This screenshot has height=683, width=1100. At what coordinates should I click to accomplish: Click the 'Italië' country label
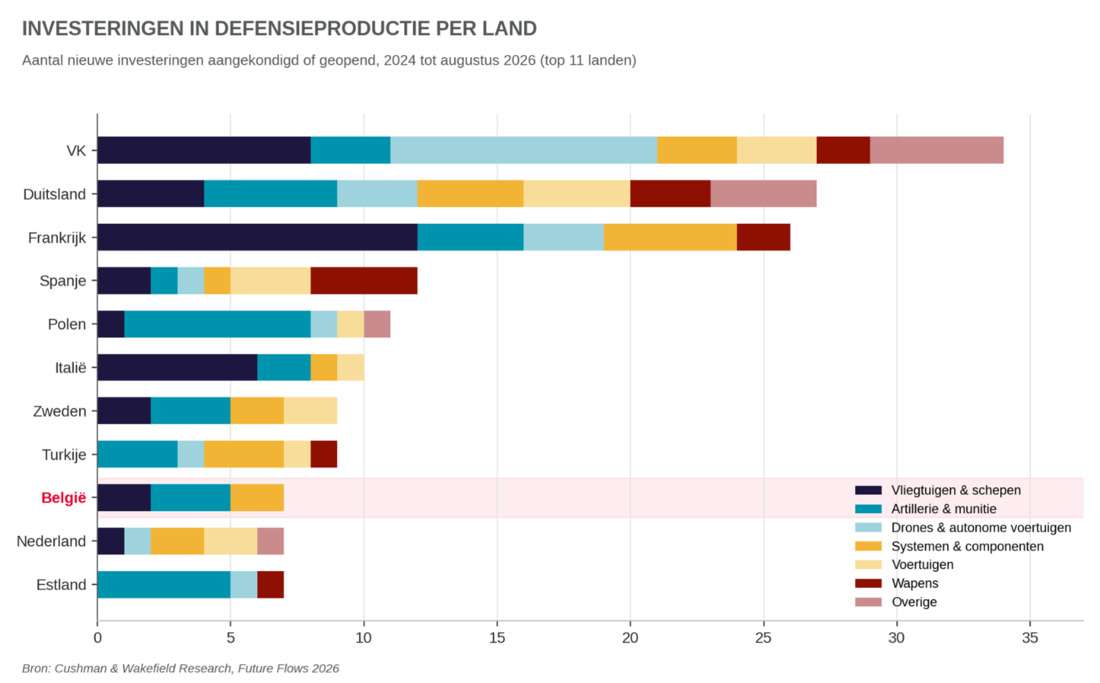point(70,367)
